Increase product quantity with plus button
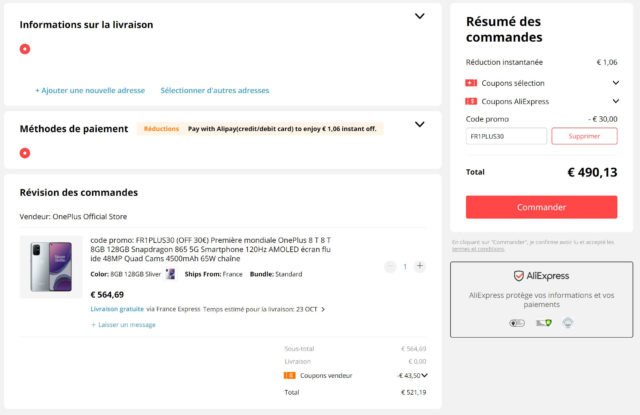 (x=420, y=266)
